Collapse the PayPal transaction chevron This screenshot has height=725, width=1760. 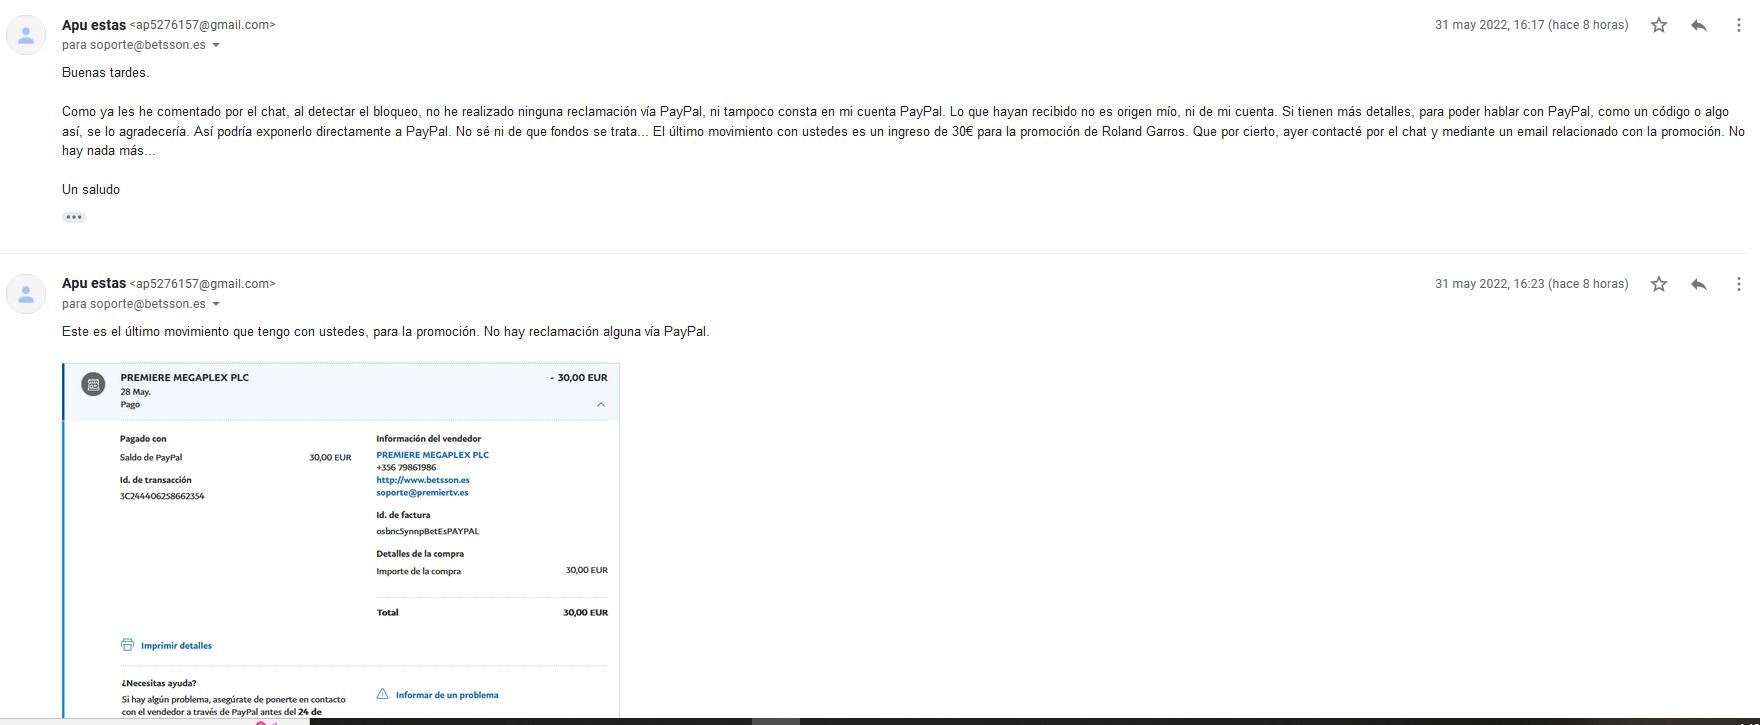point(601,404)
